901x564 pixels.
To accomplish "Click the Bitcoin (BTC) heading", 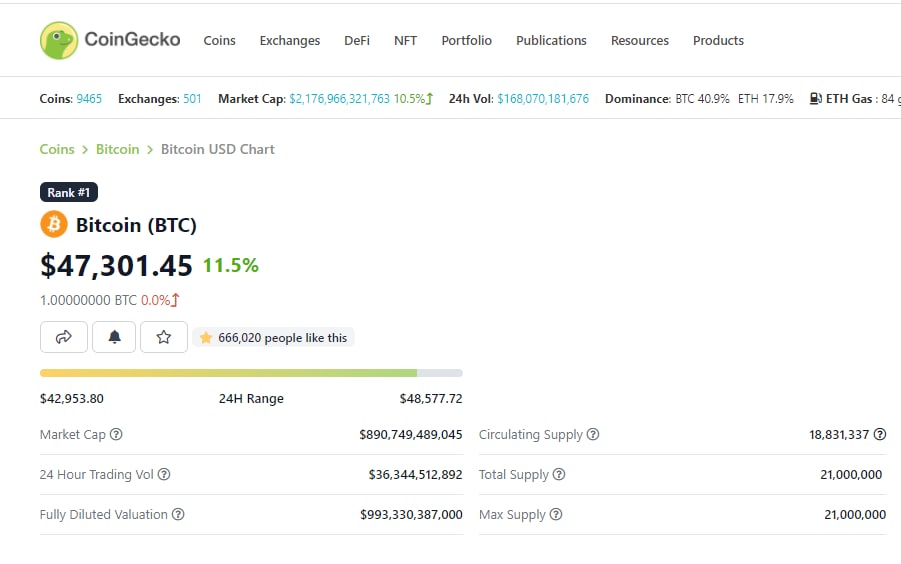I will pos(136,225).
